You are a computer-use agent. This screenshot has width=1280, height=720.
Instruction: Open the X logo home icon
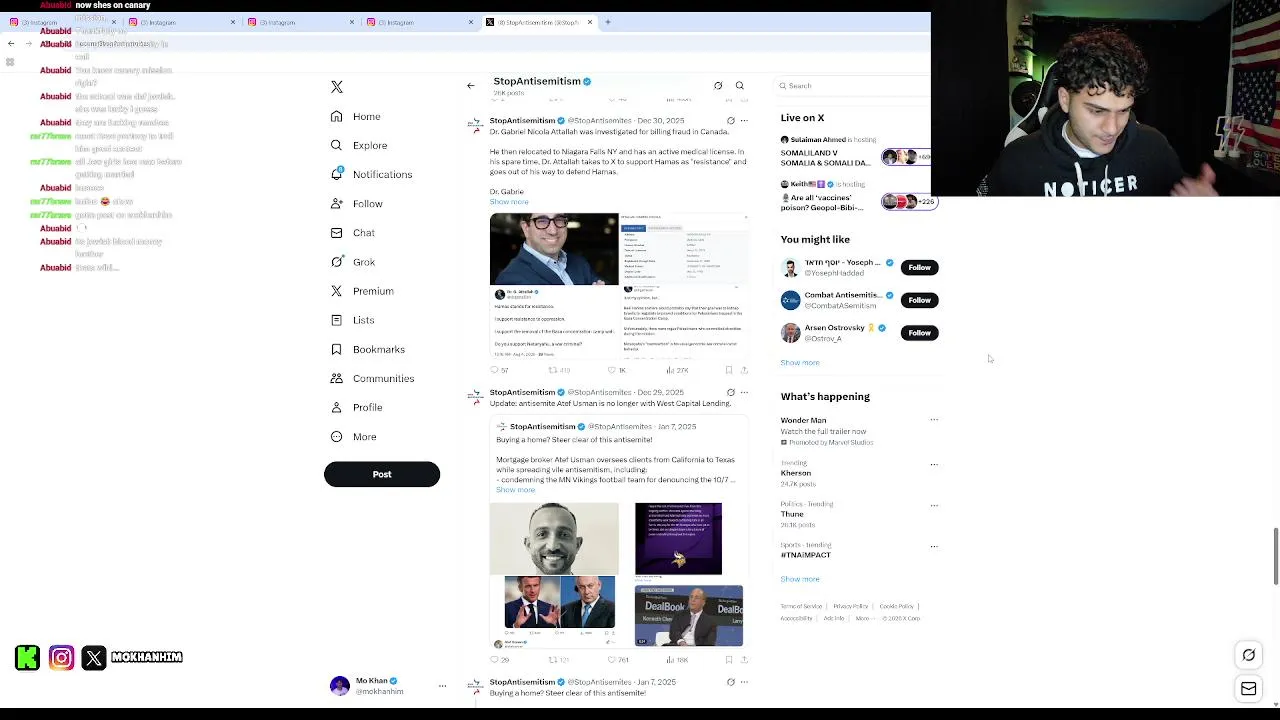click(337, 87)
